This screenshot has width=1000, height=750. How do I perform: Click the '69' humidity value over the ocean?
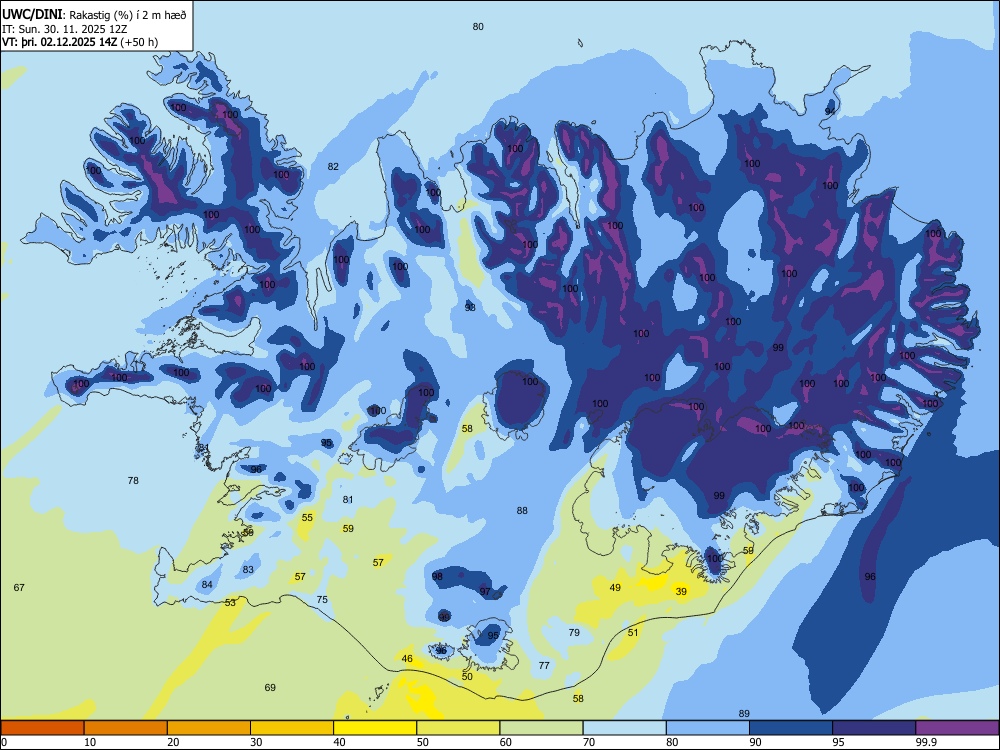(x=270, y=688)
